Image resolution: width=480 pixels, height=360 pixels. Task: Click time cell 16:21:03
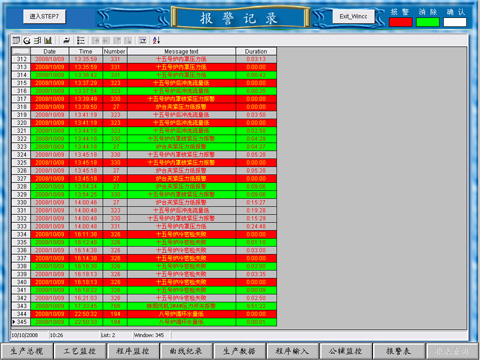click(x=86, y=298)
